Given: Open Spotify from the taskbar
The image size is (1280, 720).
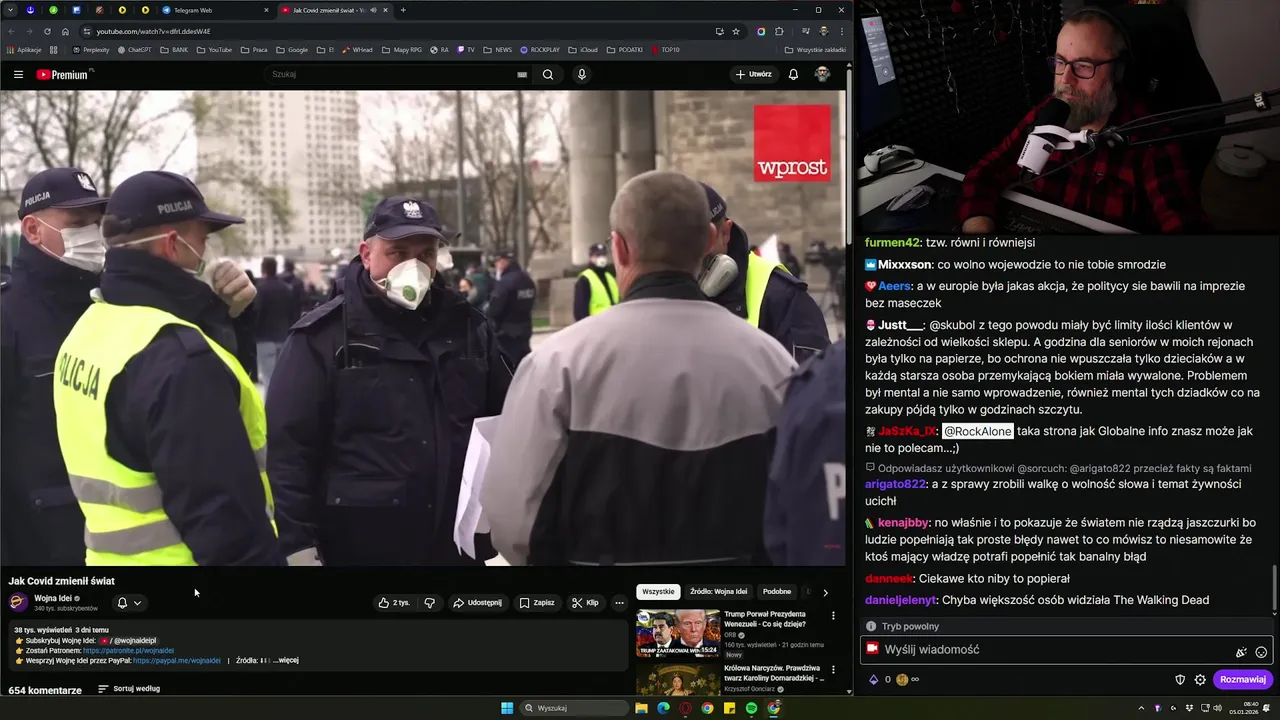Looking at the screenshot, I should tap(751, 708).
